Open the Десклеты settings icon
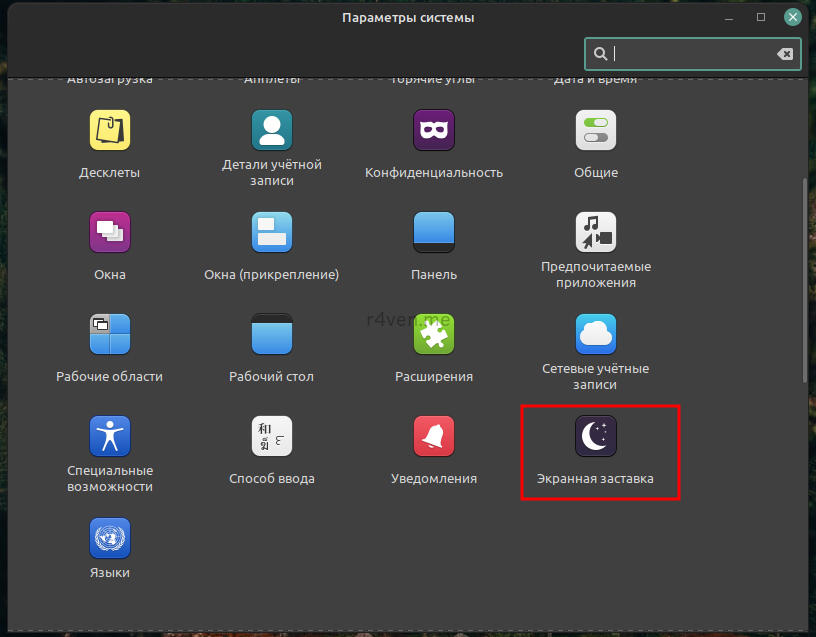 click(x=110, y=131)
